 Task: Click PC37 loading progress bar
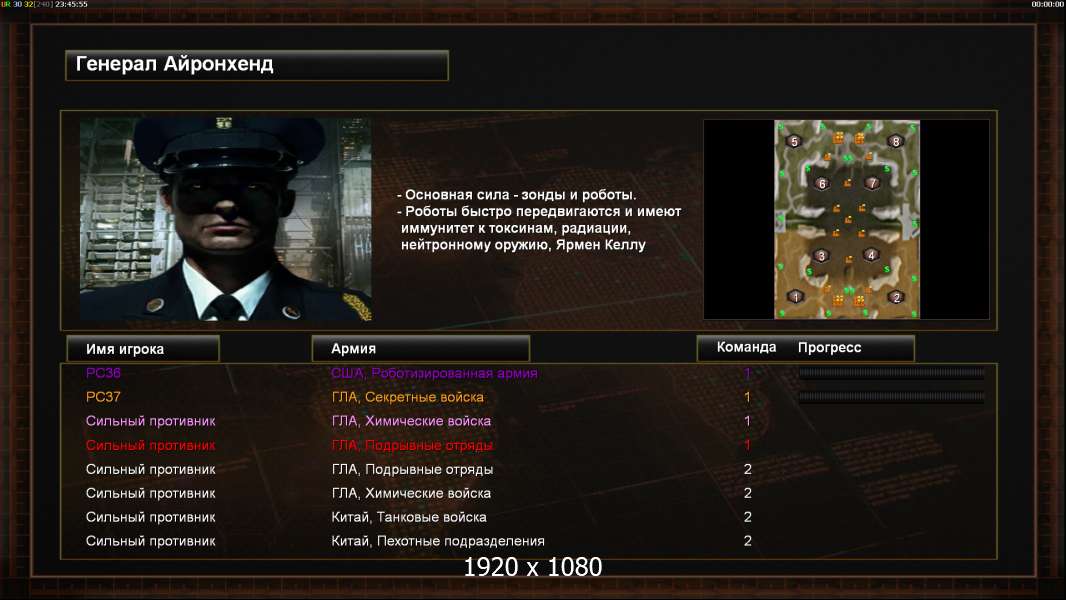[891, 398]
